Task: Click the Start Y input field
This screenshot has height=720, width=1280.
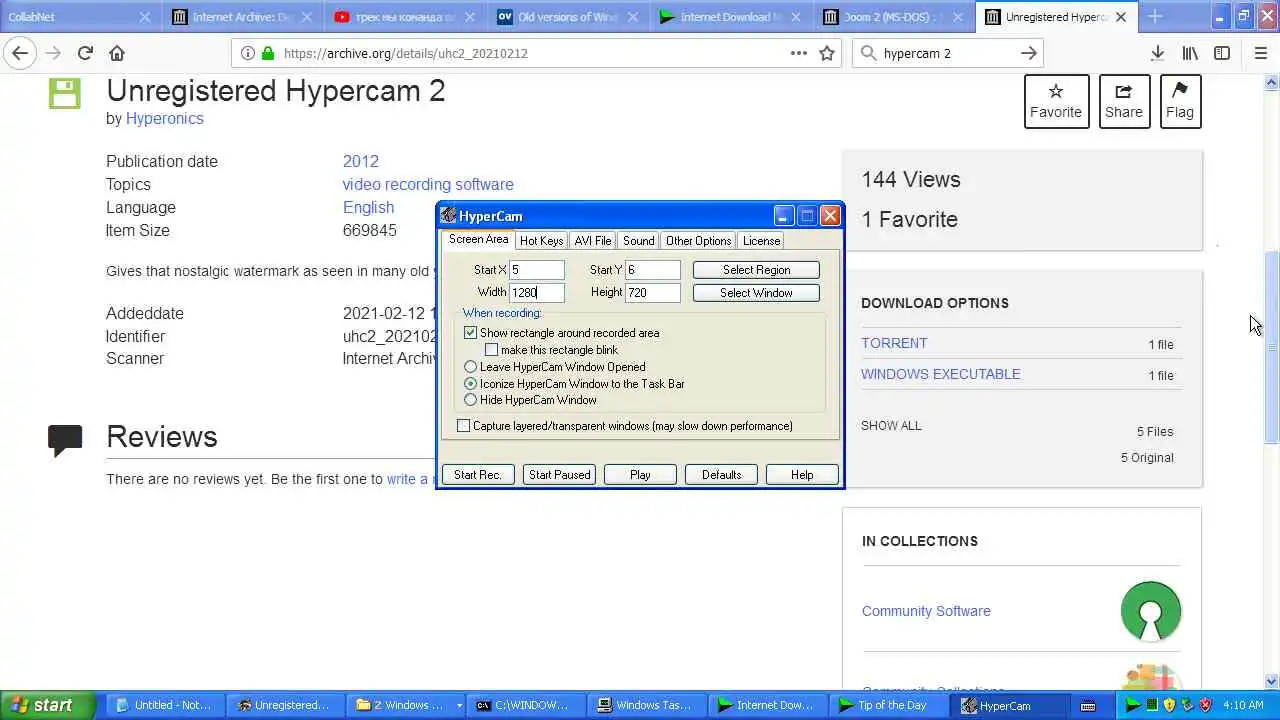Action: coord(653,270)
